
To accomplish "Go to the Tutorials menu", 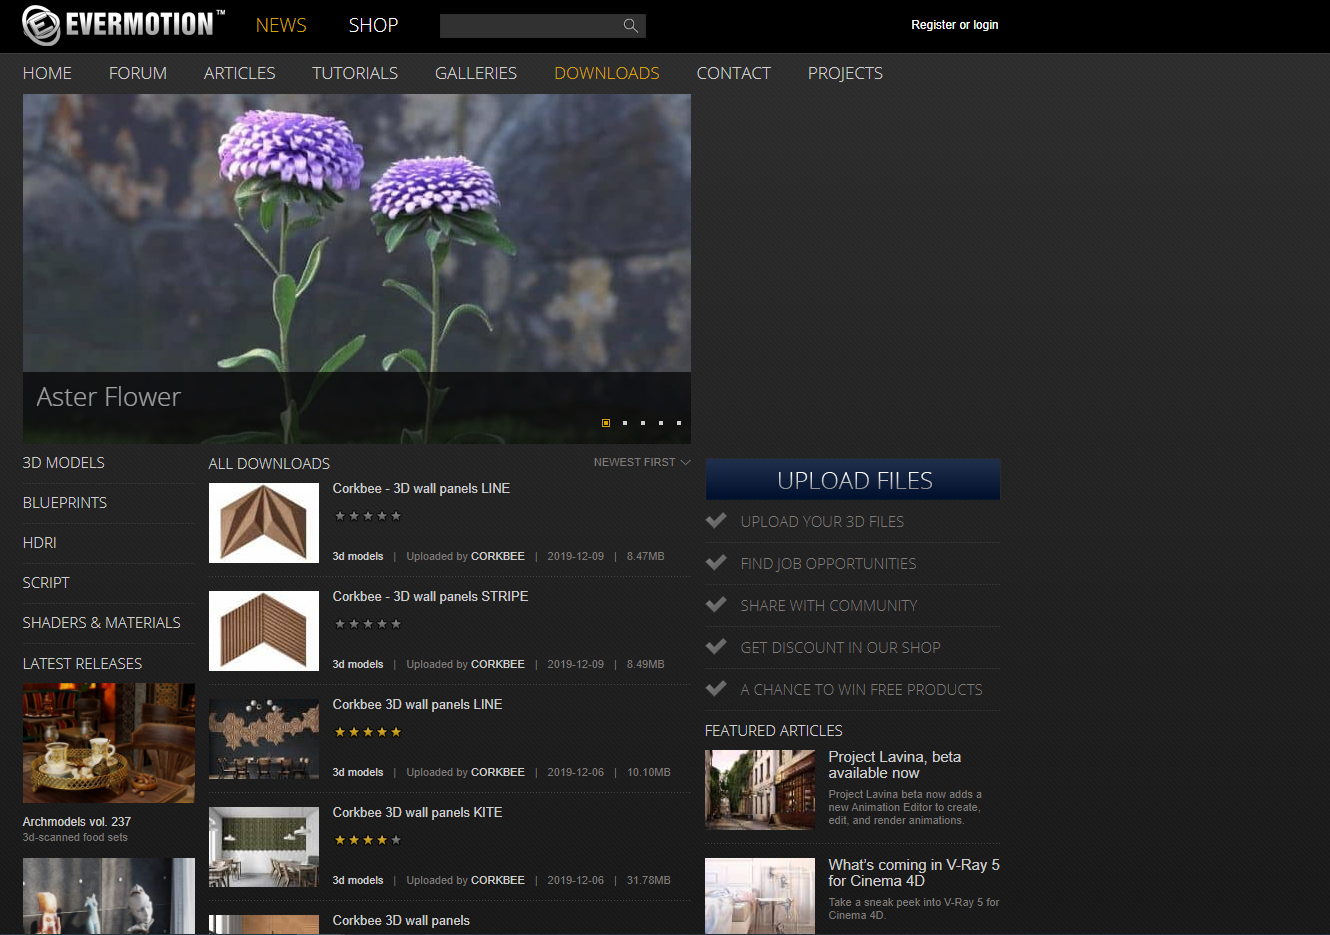I will (355, 73).
